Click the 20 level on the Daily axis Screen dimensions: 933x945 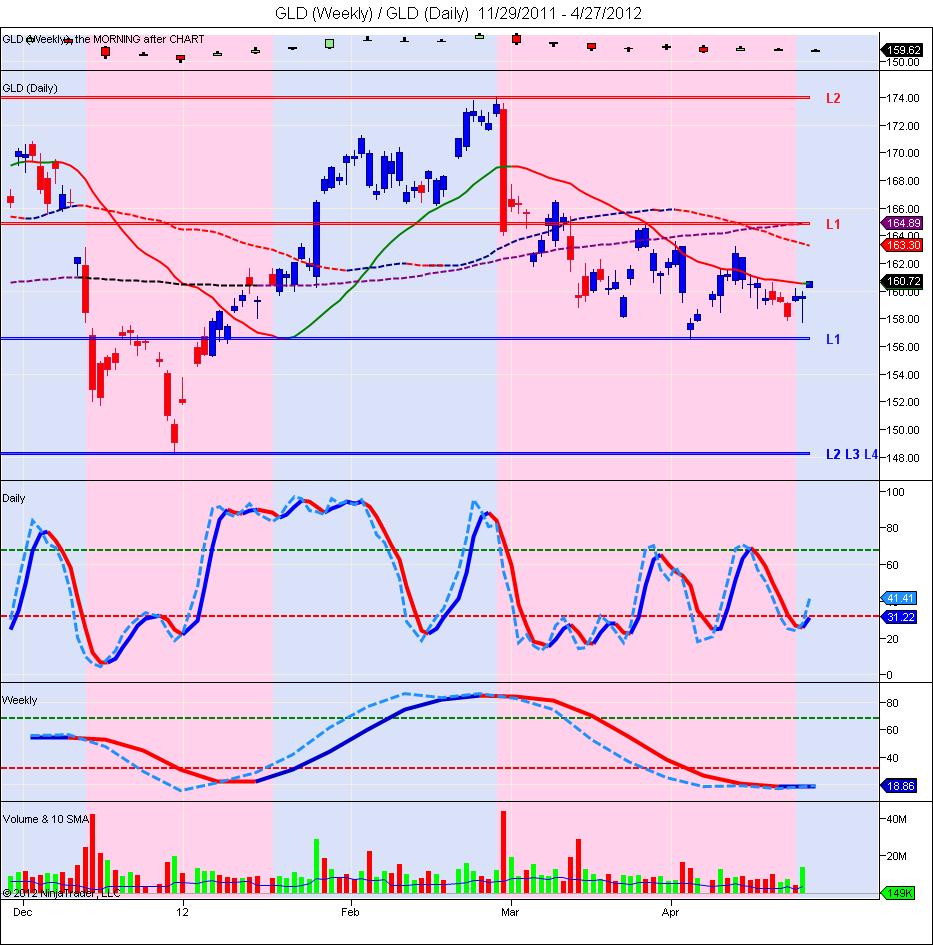point(893,639)
